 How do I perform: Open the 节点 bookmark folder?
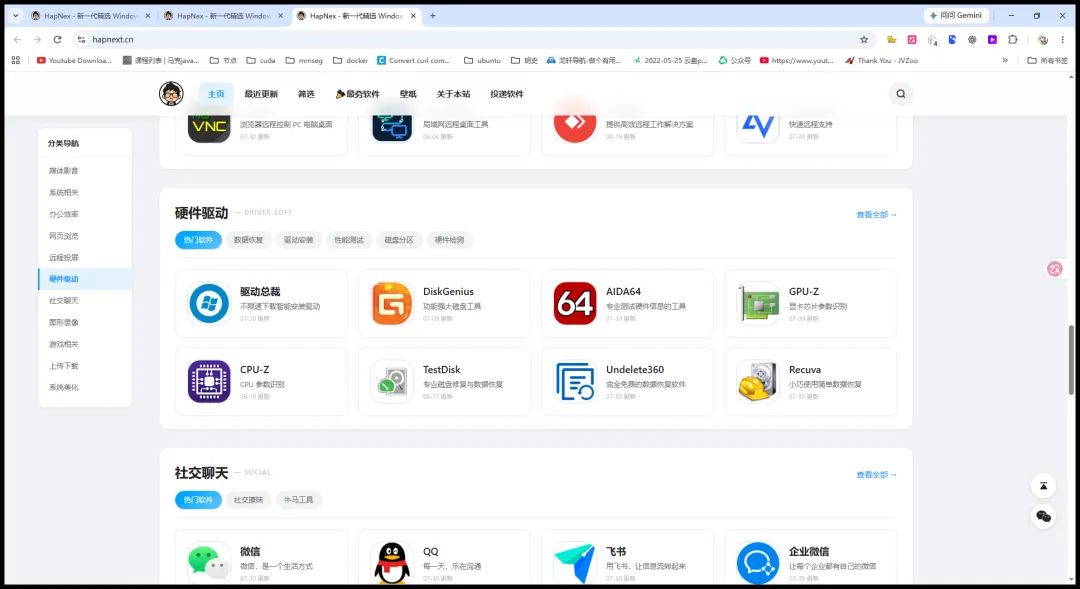pyautogui.click(x=223, y=60)
